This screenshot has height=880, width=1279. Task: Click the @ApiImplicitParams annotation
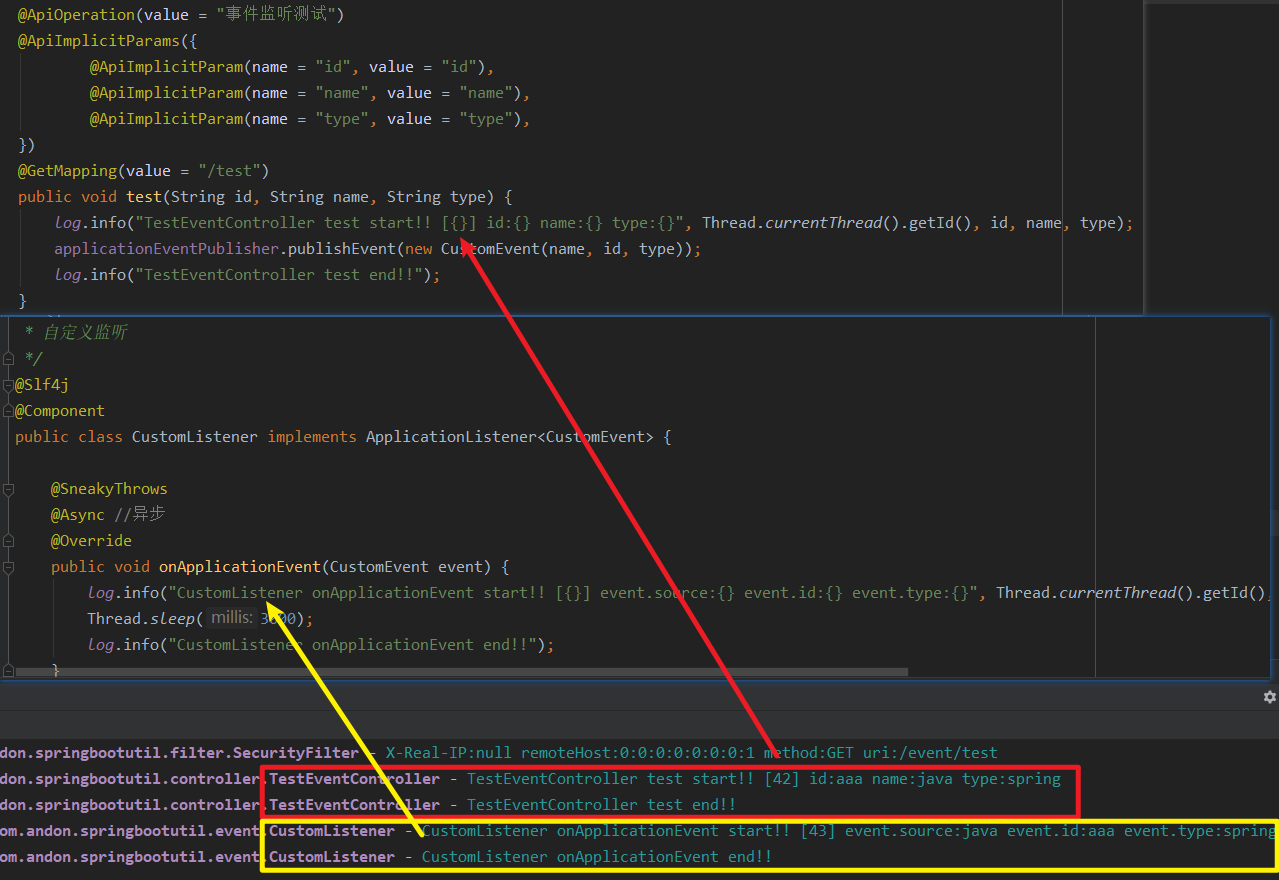click(x=98, y=41)
